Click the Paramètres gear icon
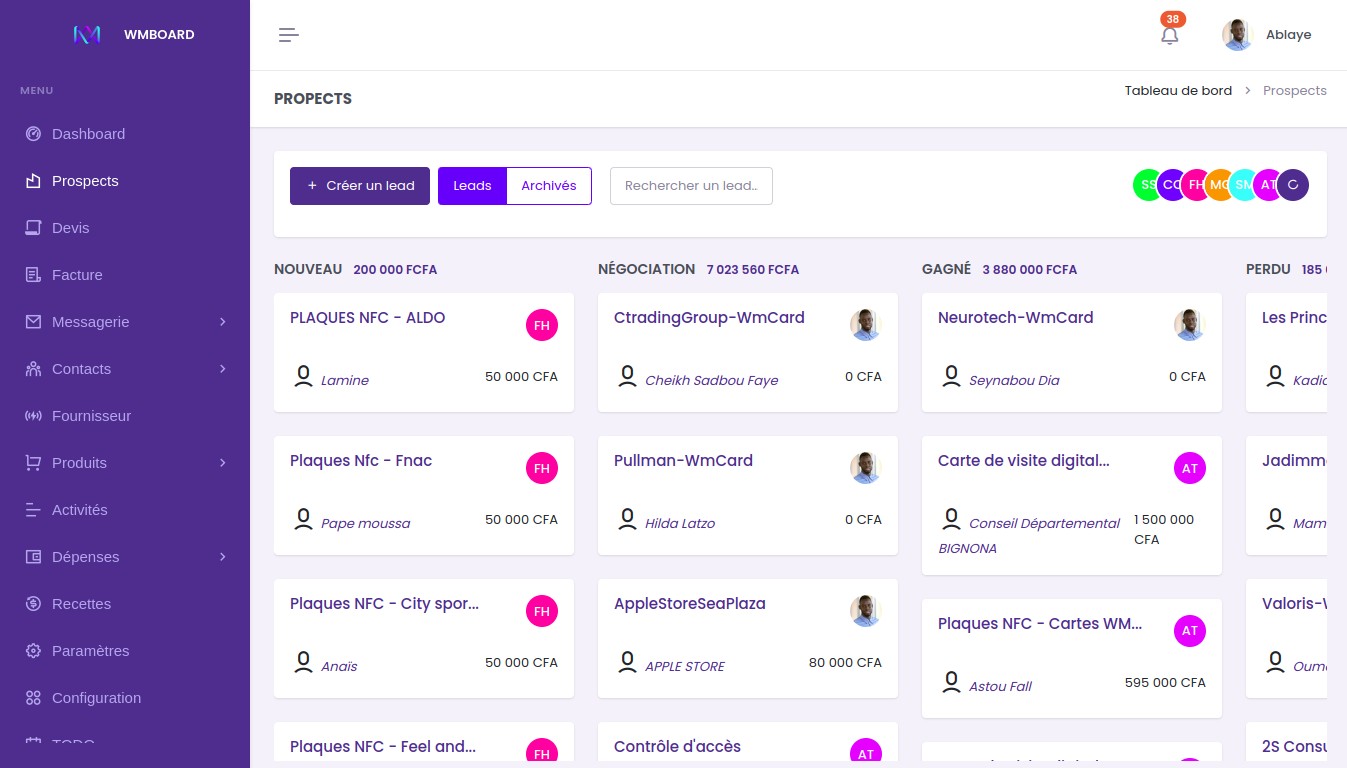This screenshot has height=768, width=1347. (x=33, y=651)
